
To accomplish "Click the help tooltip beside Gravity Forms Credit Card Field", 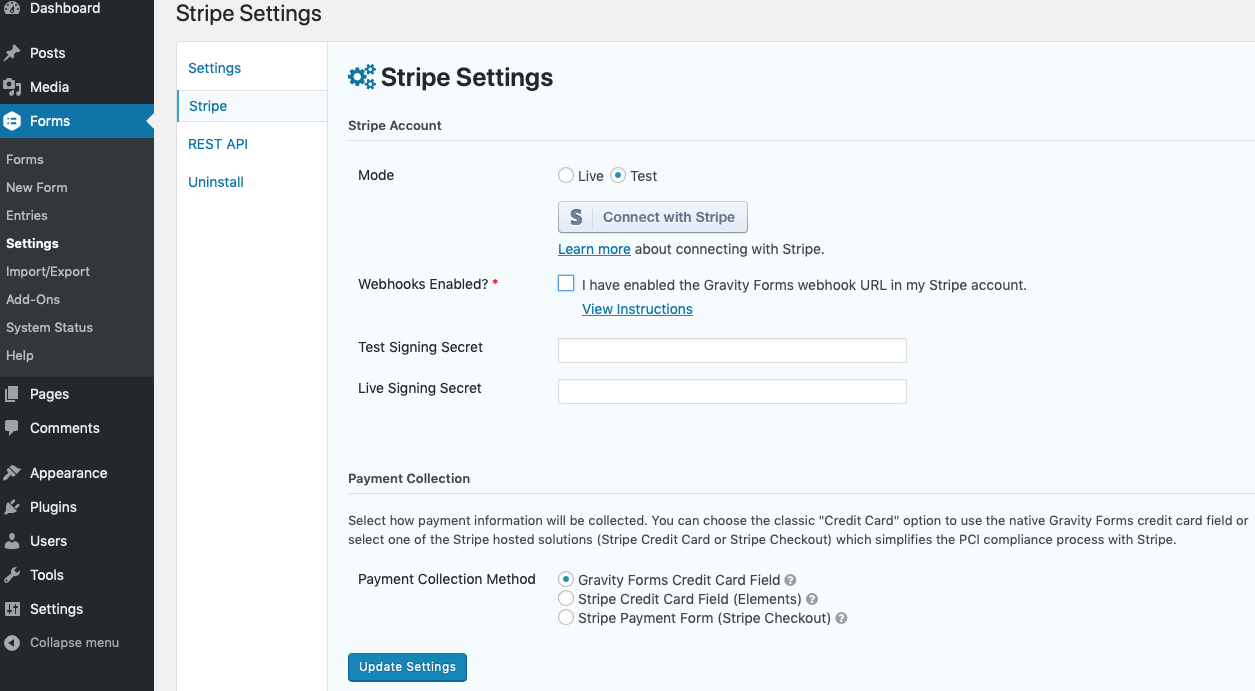I will 790,579.
